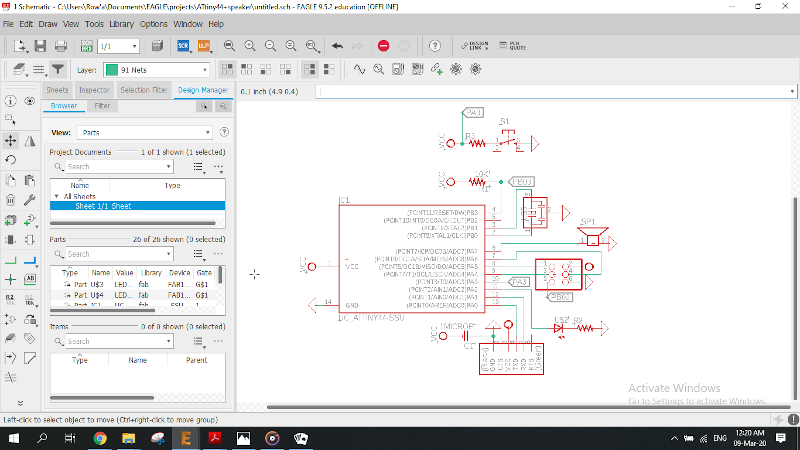Open Parts search dropdown arrow
Screen dimensions: 800x450
[168, 254]
